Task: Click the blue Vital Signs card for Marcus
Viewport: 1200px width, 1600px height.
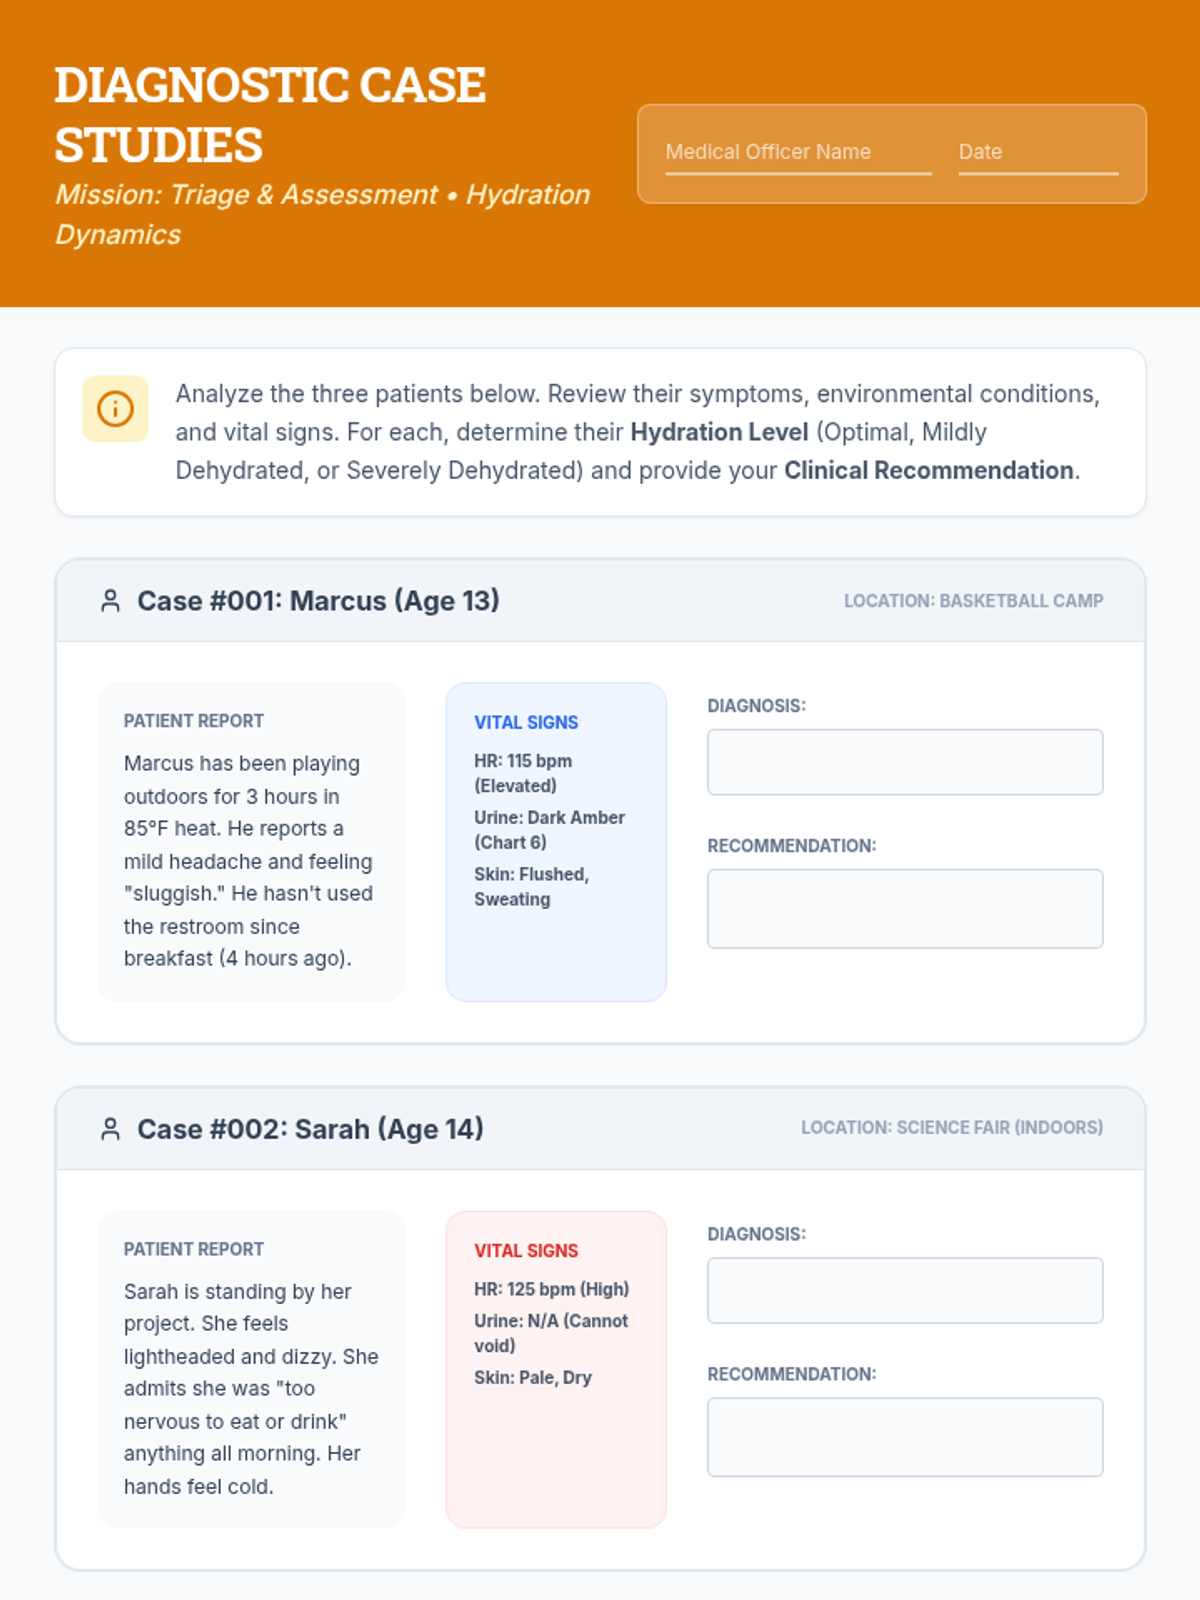Action: [555, 840]
